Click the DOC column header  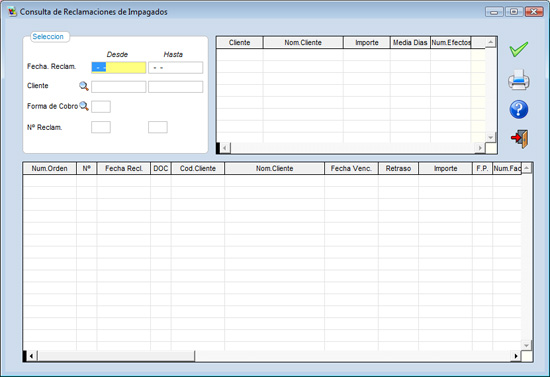(161, 168)
